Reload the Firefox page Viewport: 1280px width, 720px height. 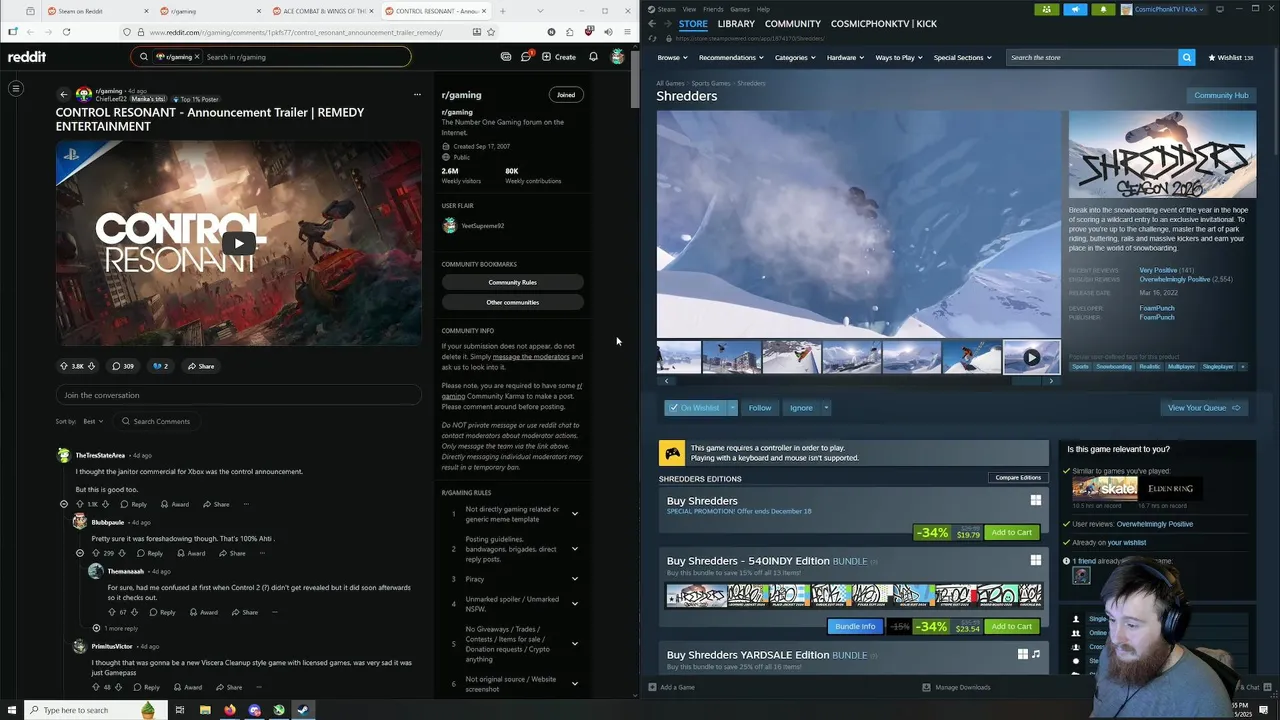click(x=66, y=32)
